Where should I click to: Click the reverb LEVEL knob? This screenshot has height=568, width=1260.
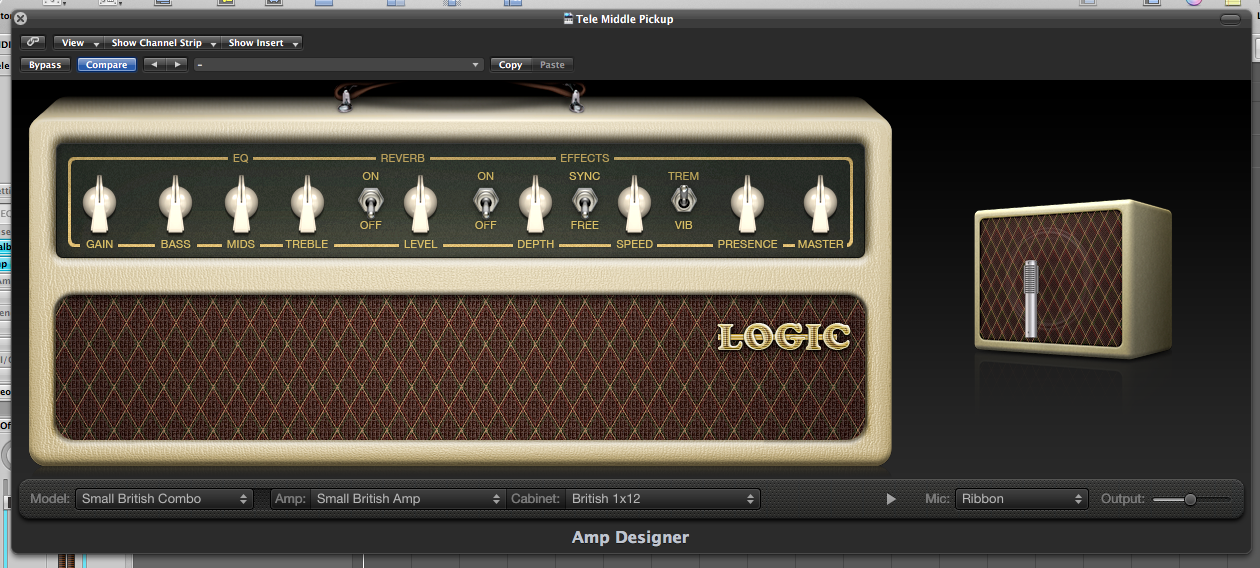420,203
